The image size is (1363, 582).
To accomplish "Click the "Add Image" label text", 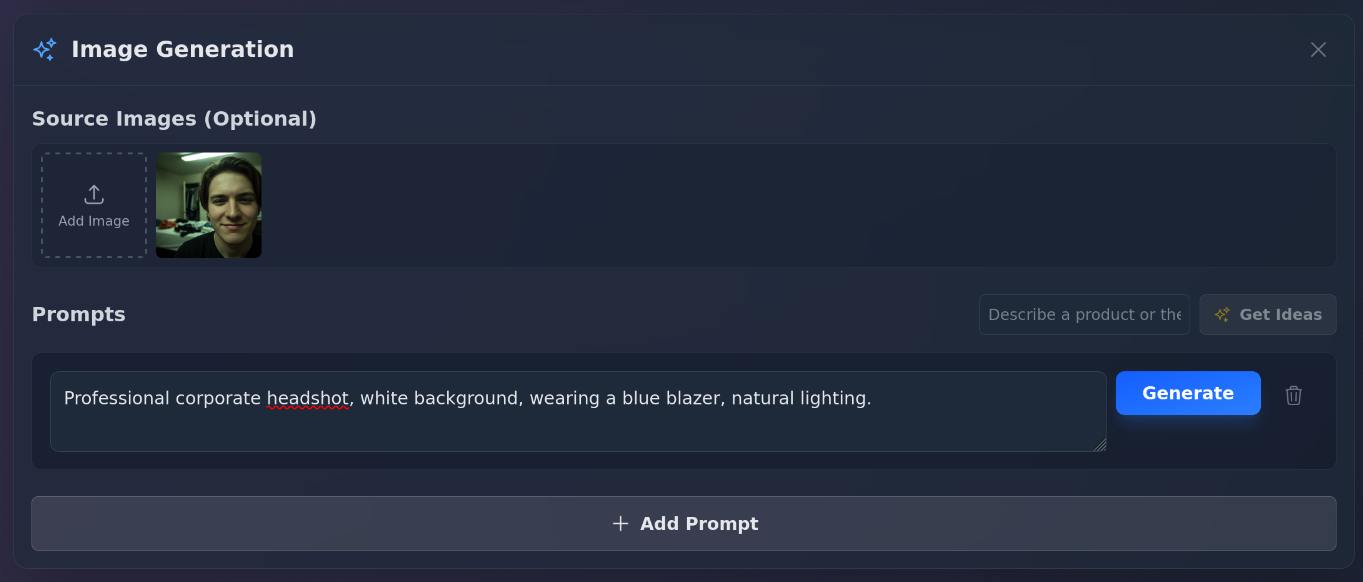I will (x=94, y=221).
